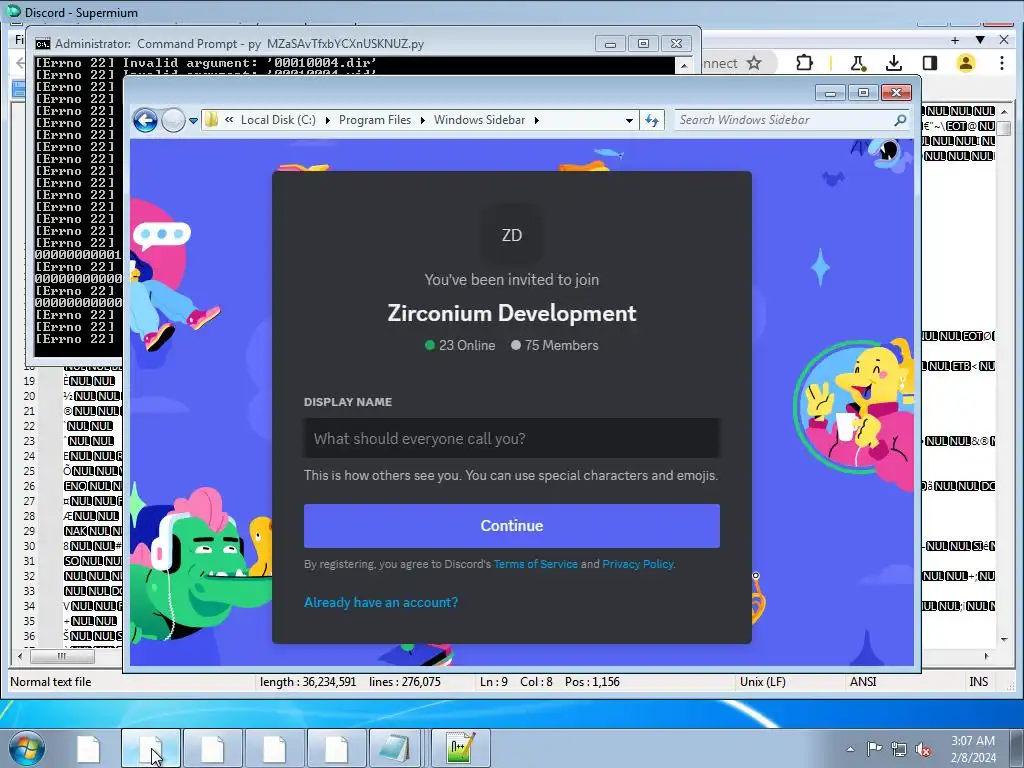The width and height of the screenshot is (1024, 768).
Task: Open the browser extensions puzzle icon
Action: (805, 63)
